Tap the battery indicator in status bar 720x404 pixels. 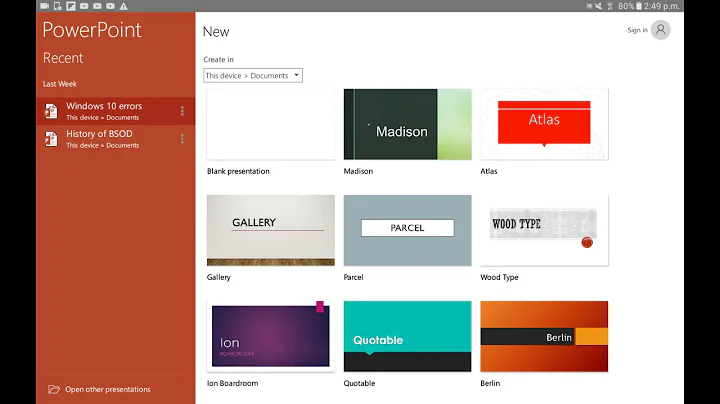639,6
